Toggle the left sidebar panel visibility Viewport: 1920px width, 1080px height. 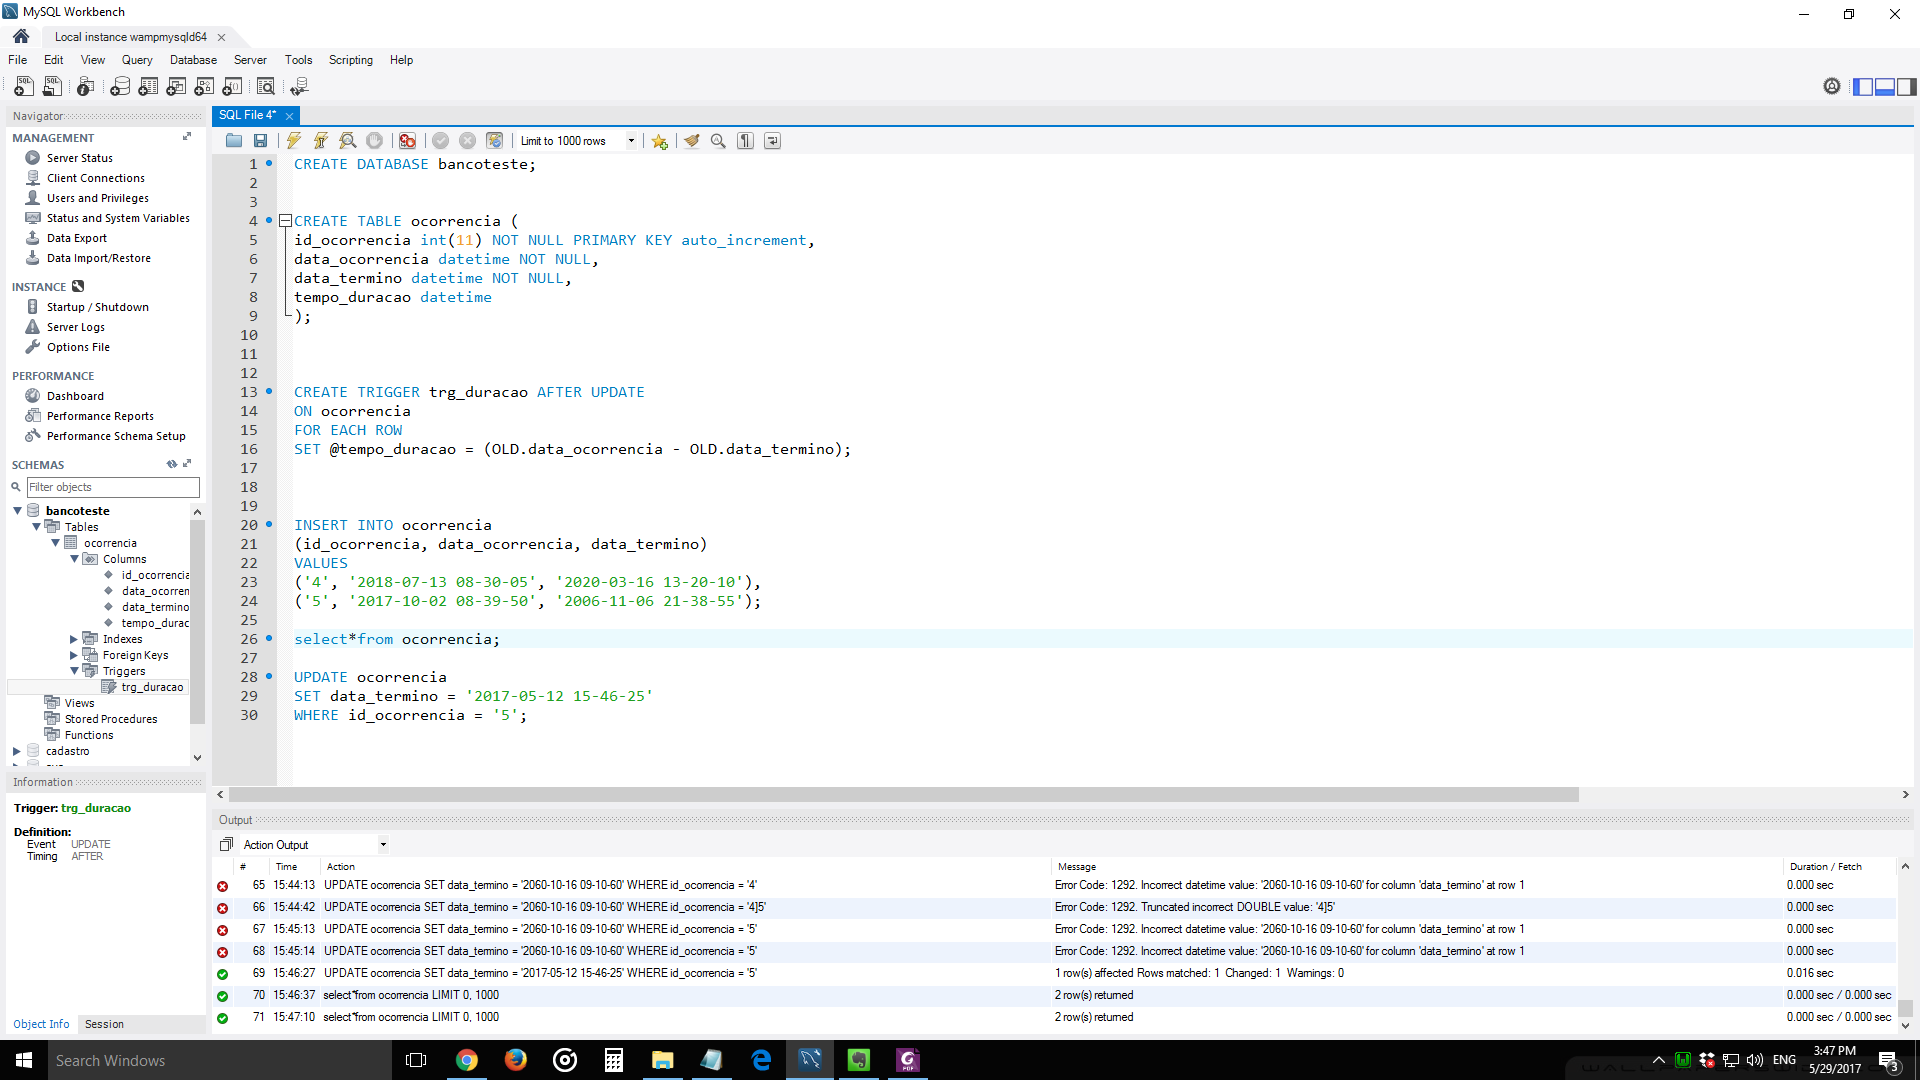point(1863,87)
